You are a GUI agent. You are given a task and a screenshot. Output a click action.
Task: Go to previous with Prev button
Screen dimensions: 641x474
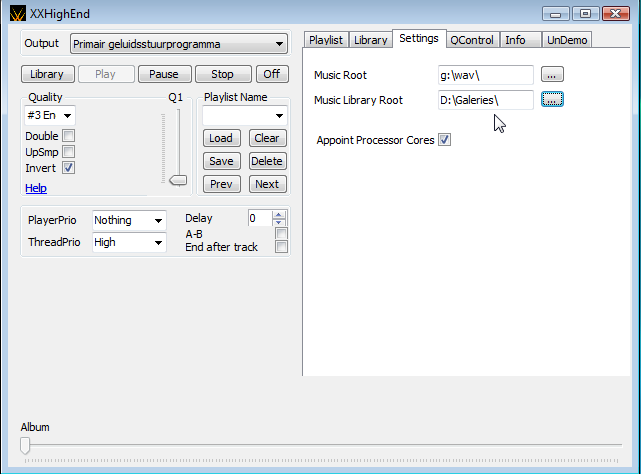coord(222,184)
